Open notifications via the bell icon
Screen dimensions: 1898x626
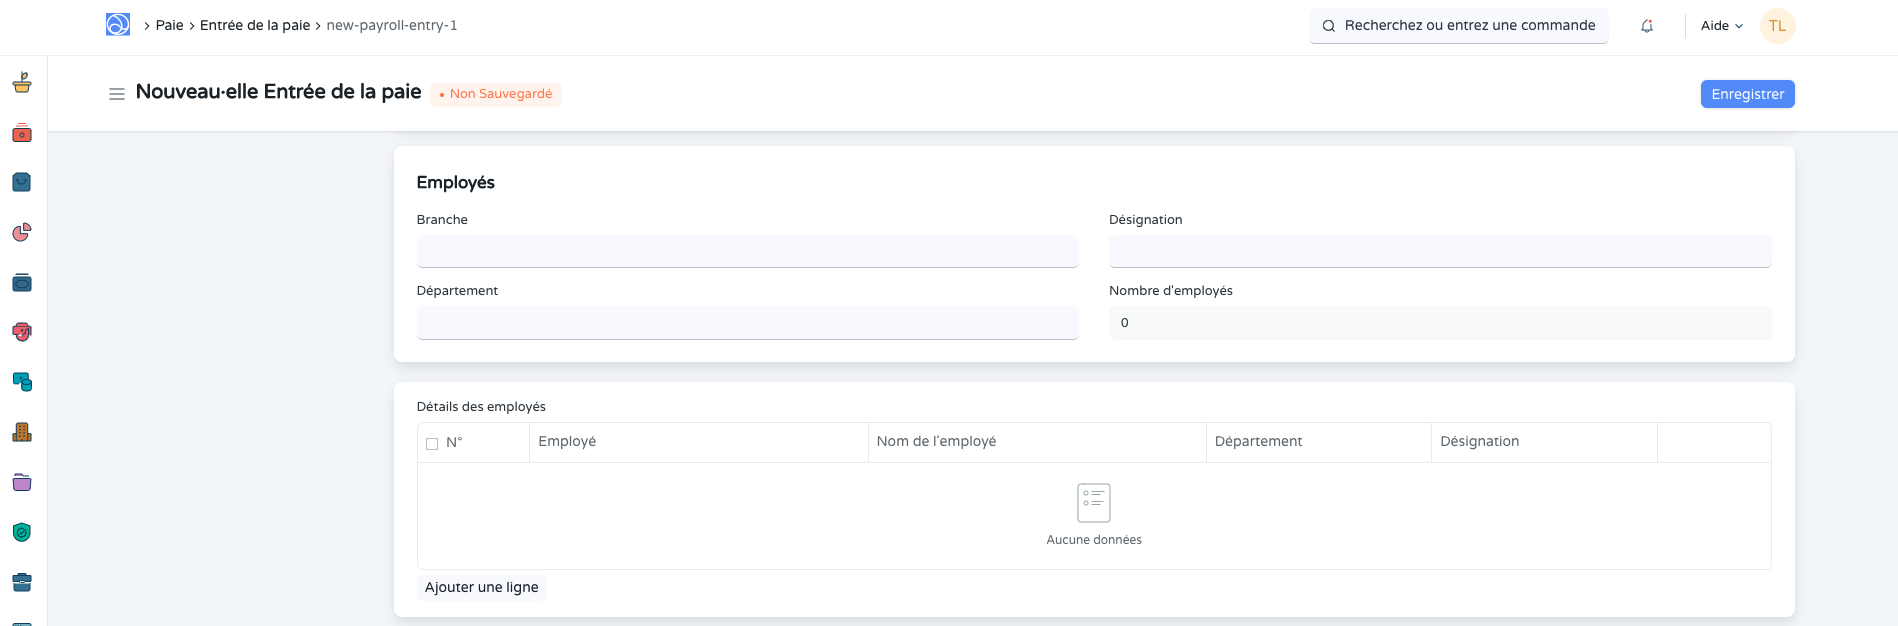1647,26
